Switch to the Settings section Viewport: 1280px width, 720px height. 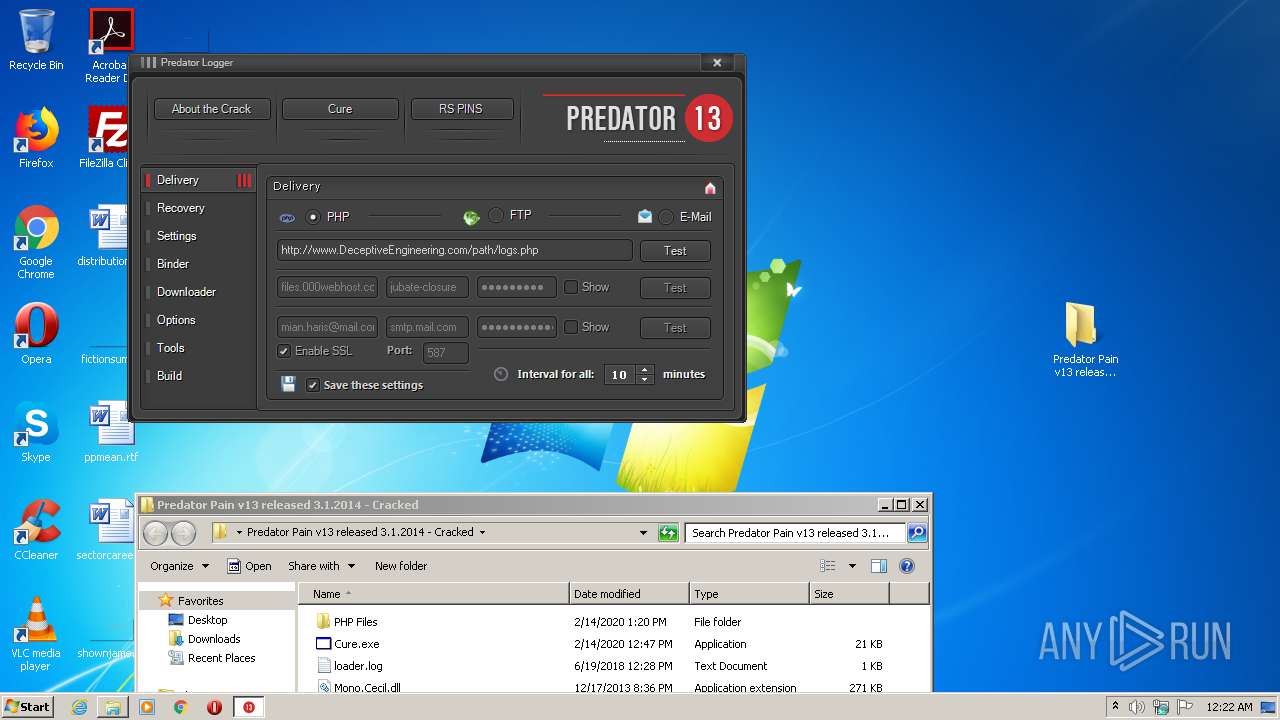(176, 236)
